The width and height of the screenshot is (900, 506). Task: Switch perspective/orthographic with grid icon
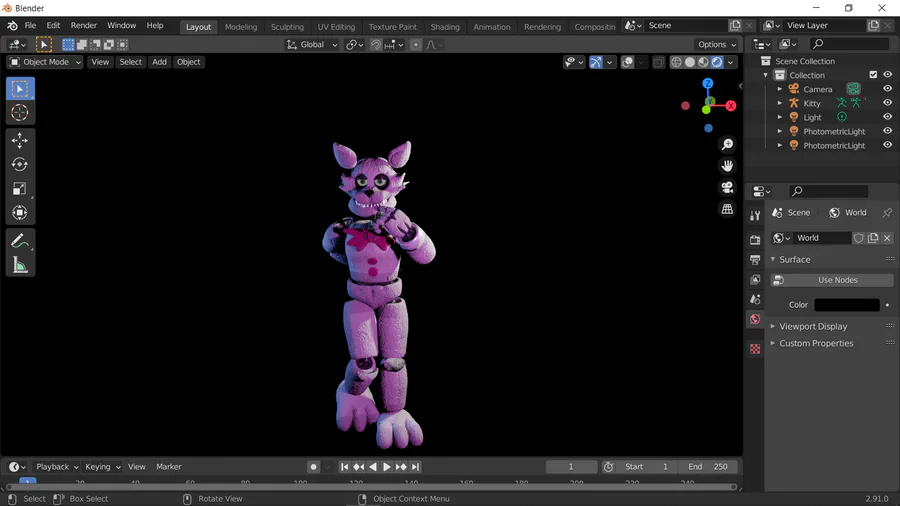(x=727, y=209)
